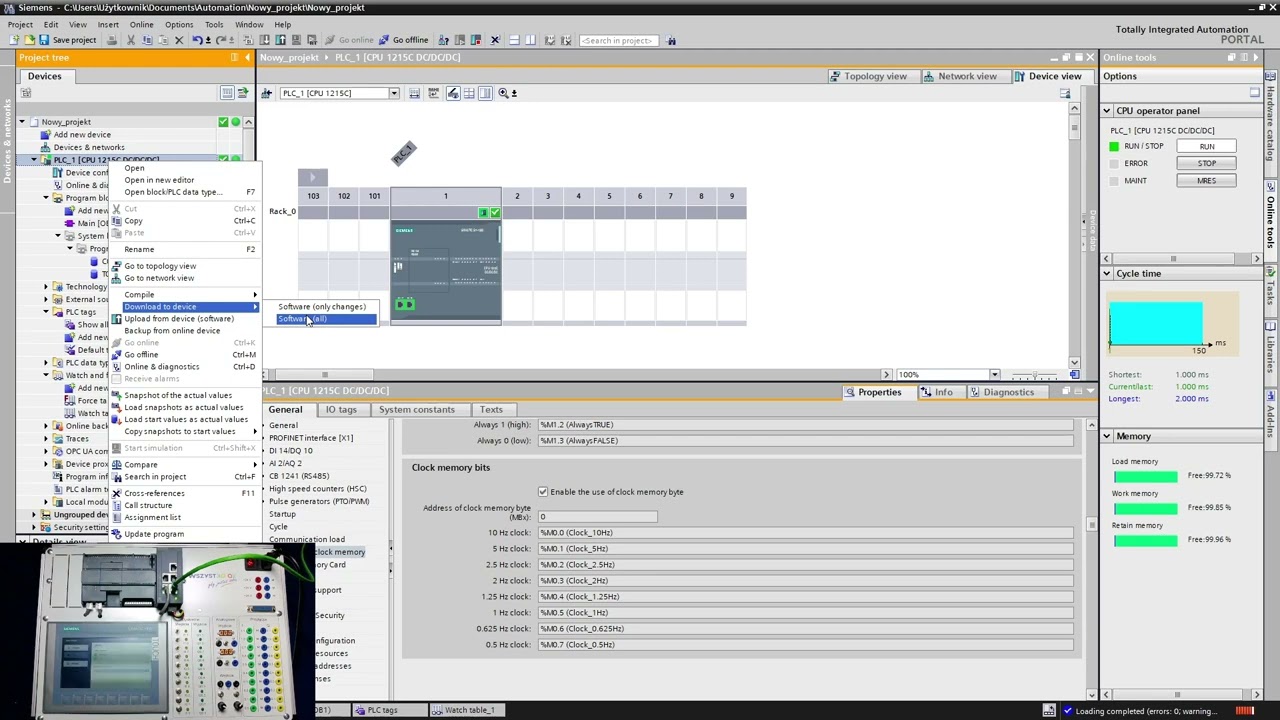The height and width of the screenshot is (720, 1280).
Task: Open the Online menu
Action: 141,24
